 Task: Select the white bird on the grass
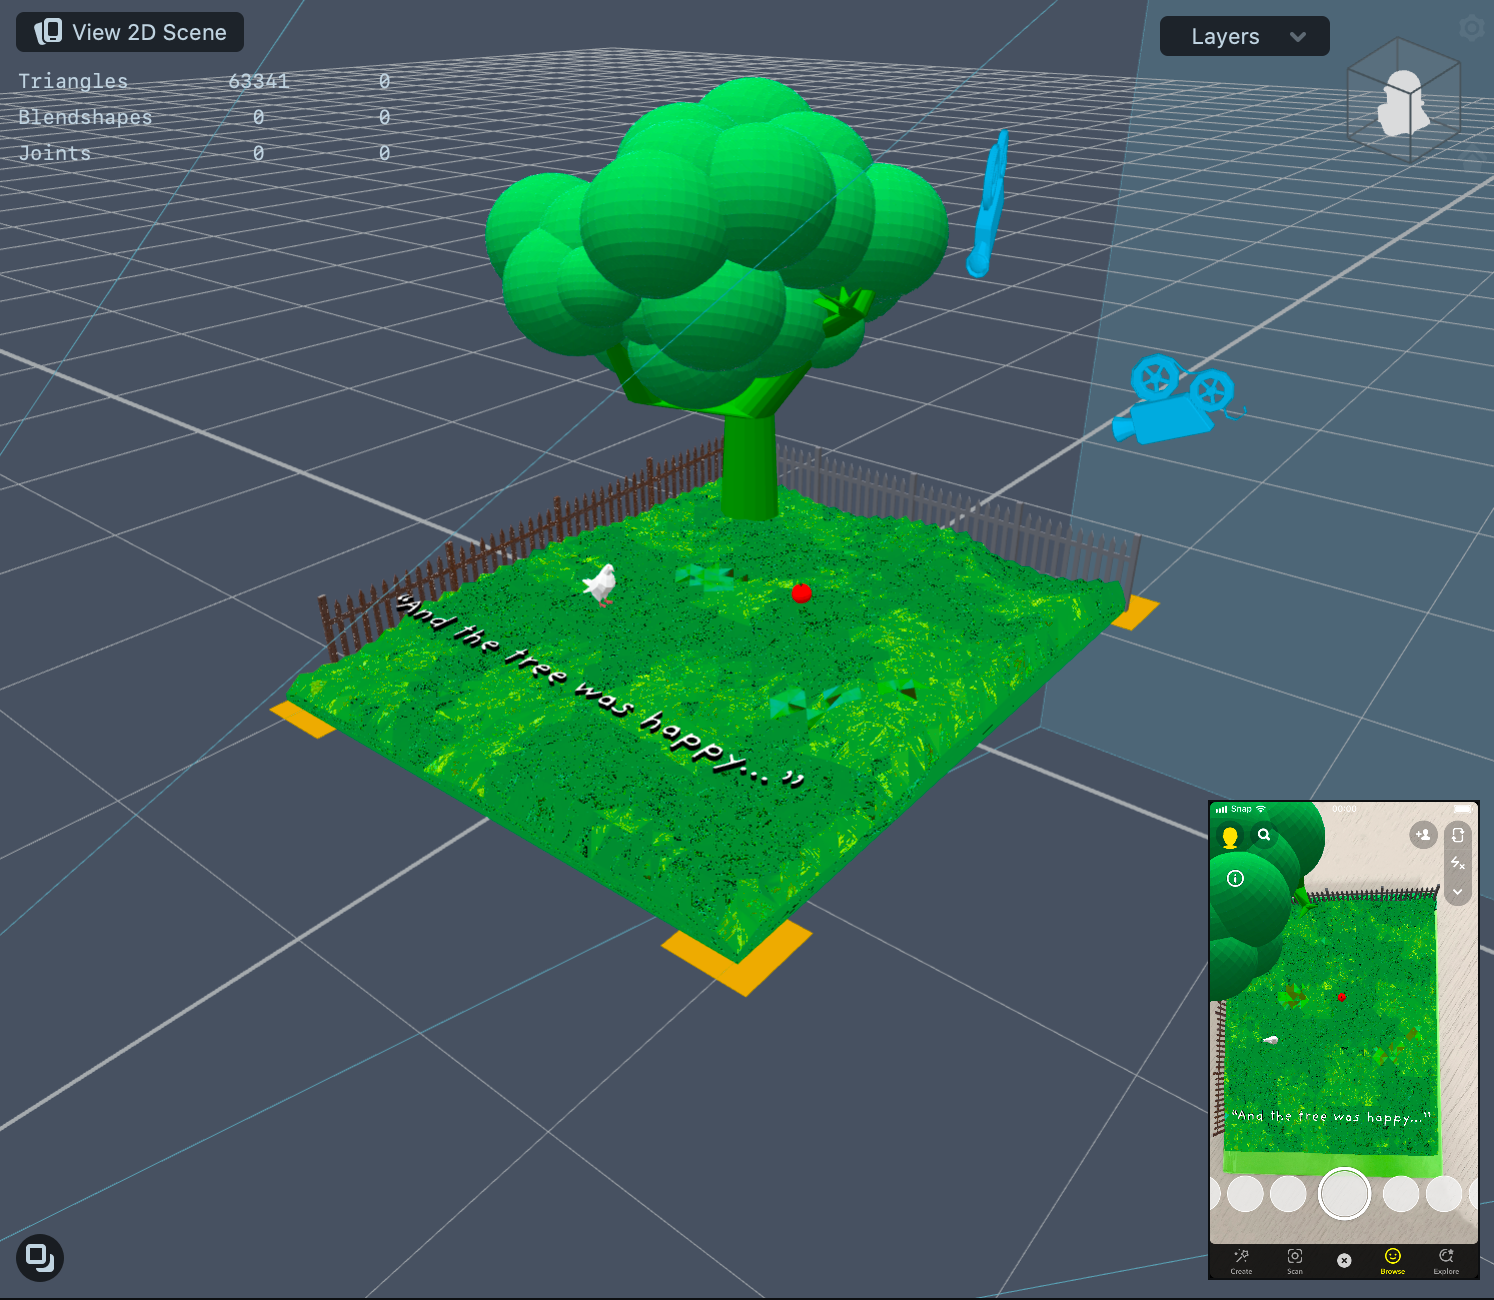coord(601,584)
